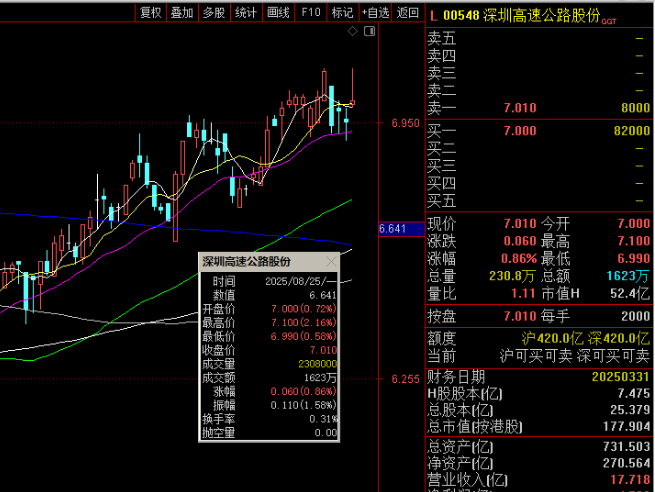Select the 画线 drawing tool button

click(278, 13)
